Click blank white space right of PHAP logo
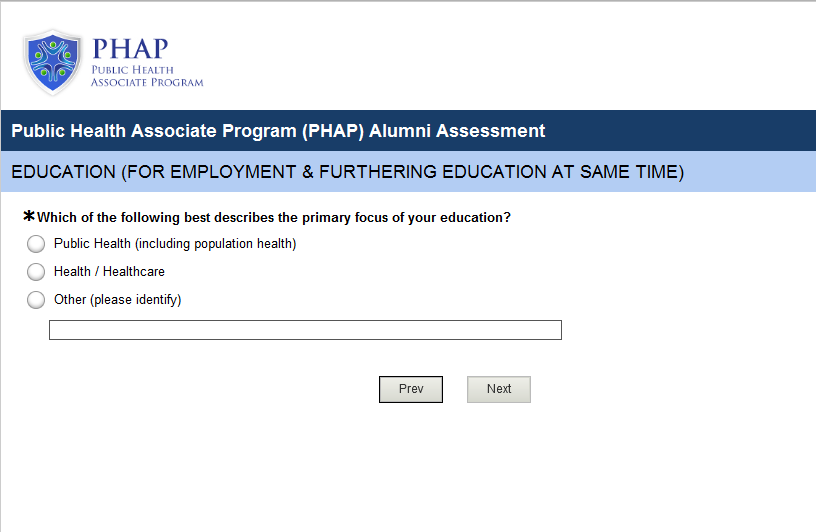This screenshot has height=532, width=816. (x=500, y=60)
